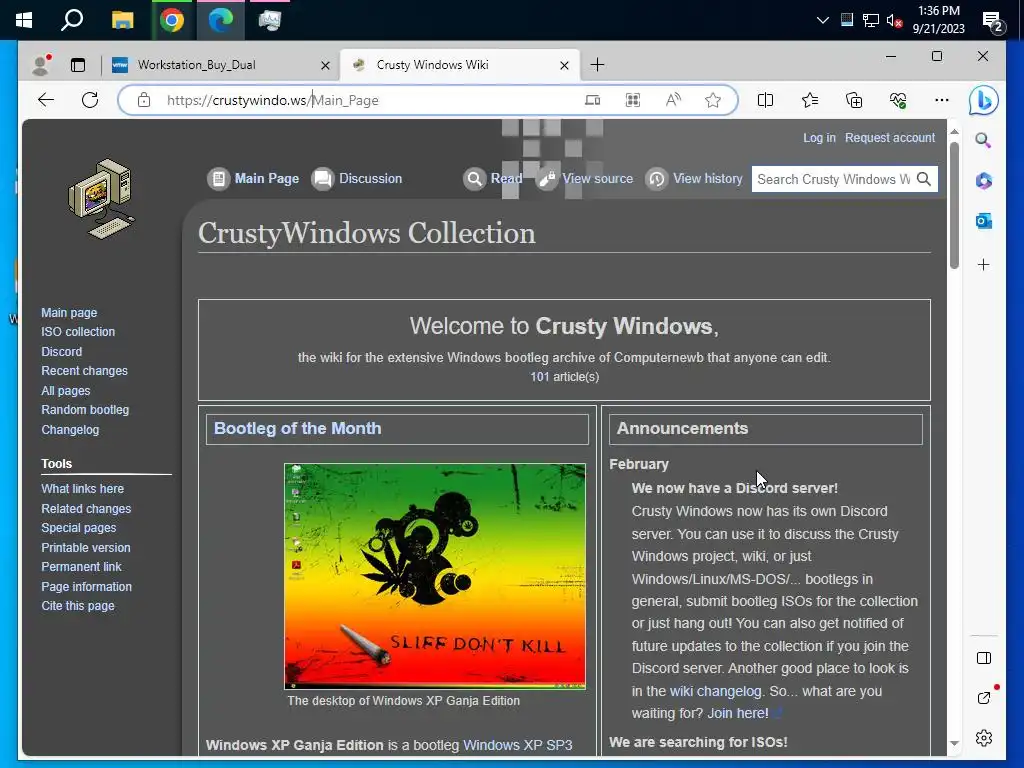Open Printable version link
1024x768 pixels.
click(x=86, y=547)
